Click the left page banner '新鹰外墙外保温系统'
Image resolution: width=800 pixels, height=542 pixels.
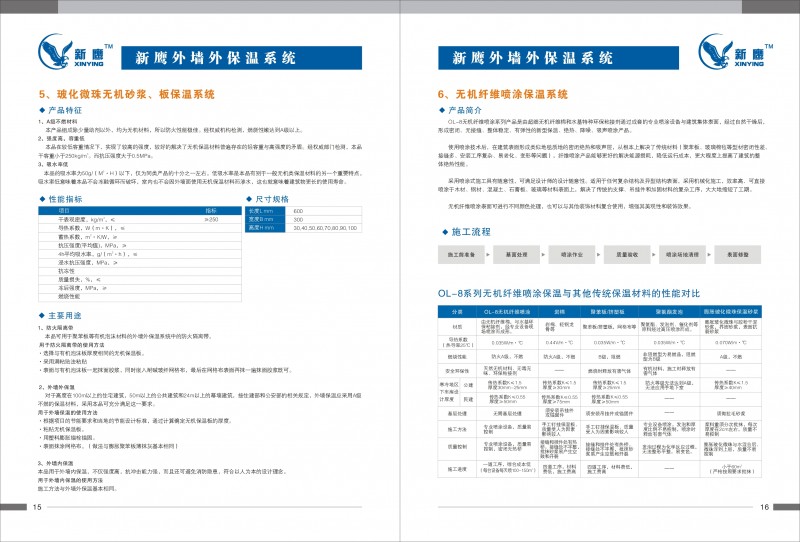[241, 58]
